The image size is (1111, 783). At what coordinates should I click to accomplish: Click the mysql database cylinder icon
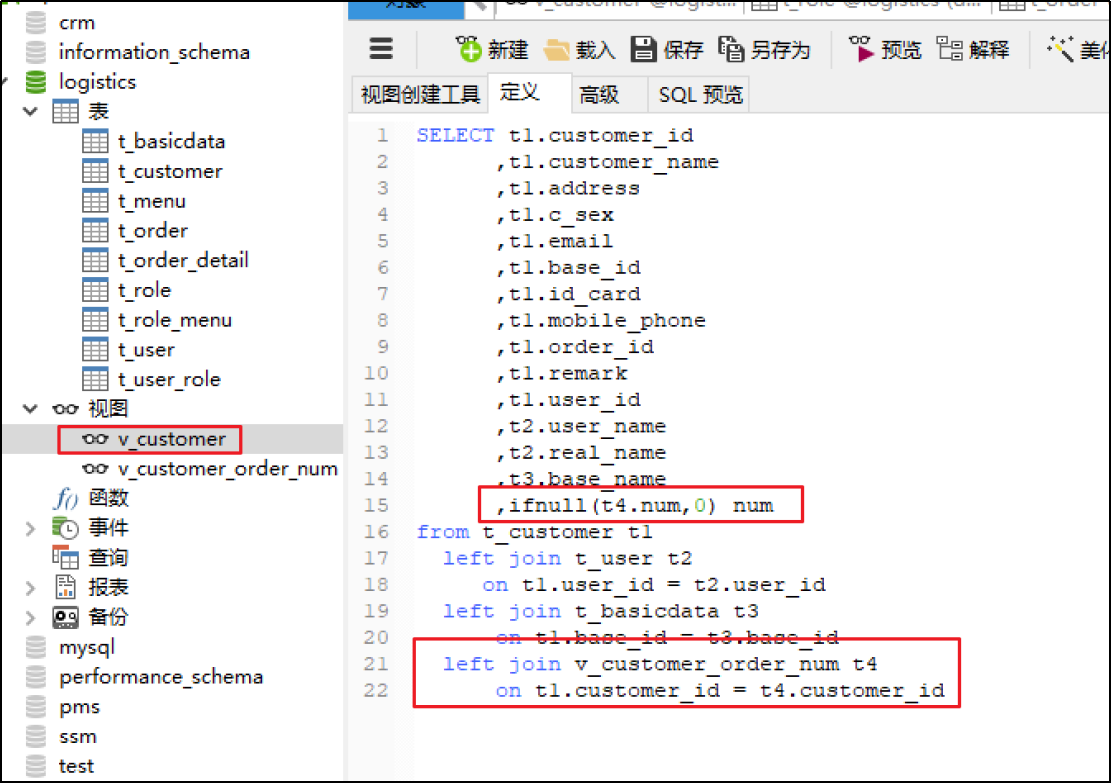(x=36, y=648)
